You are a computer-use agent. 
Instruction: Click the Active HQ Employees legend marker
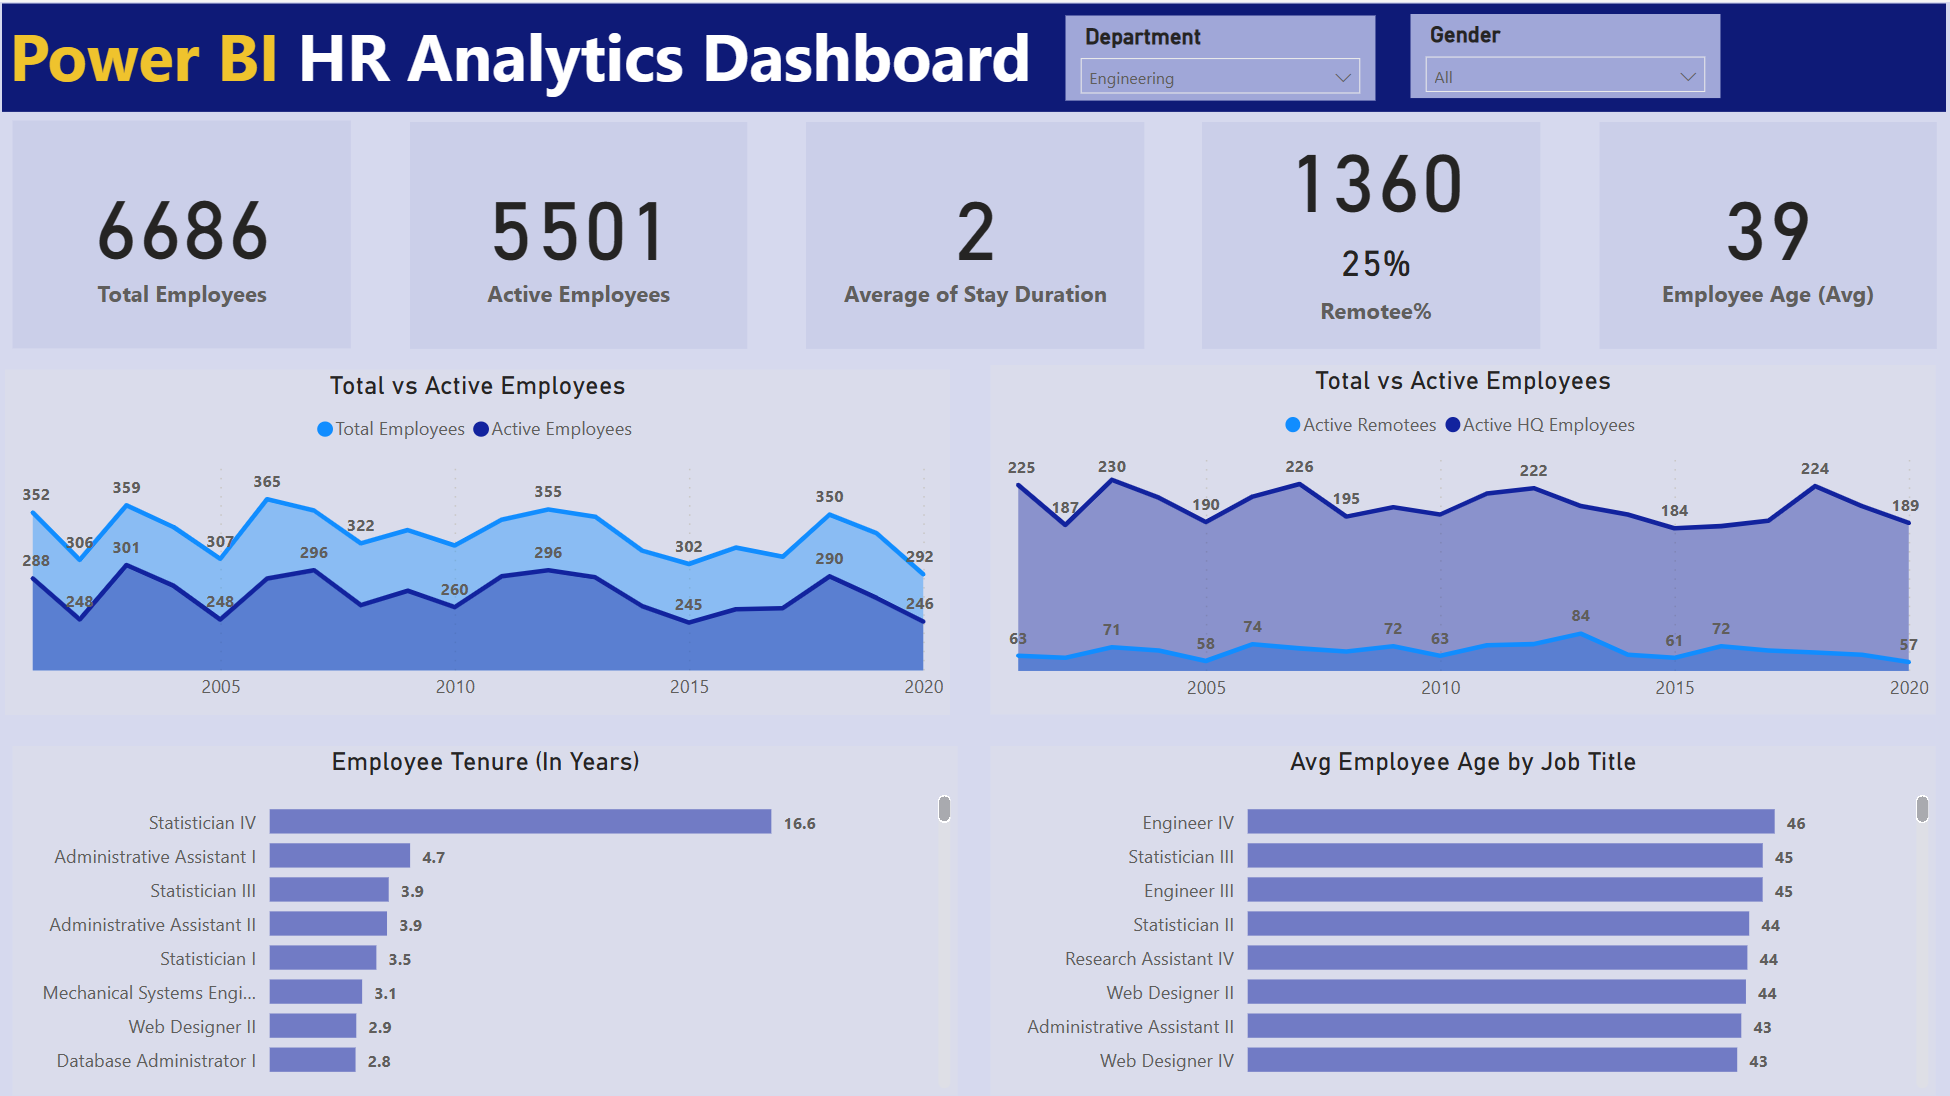[x=1453, y=425]
